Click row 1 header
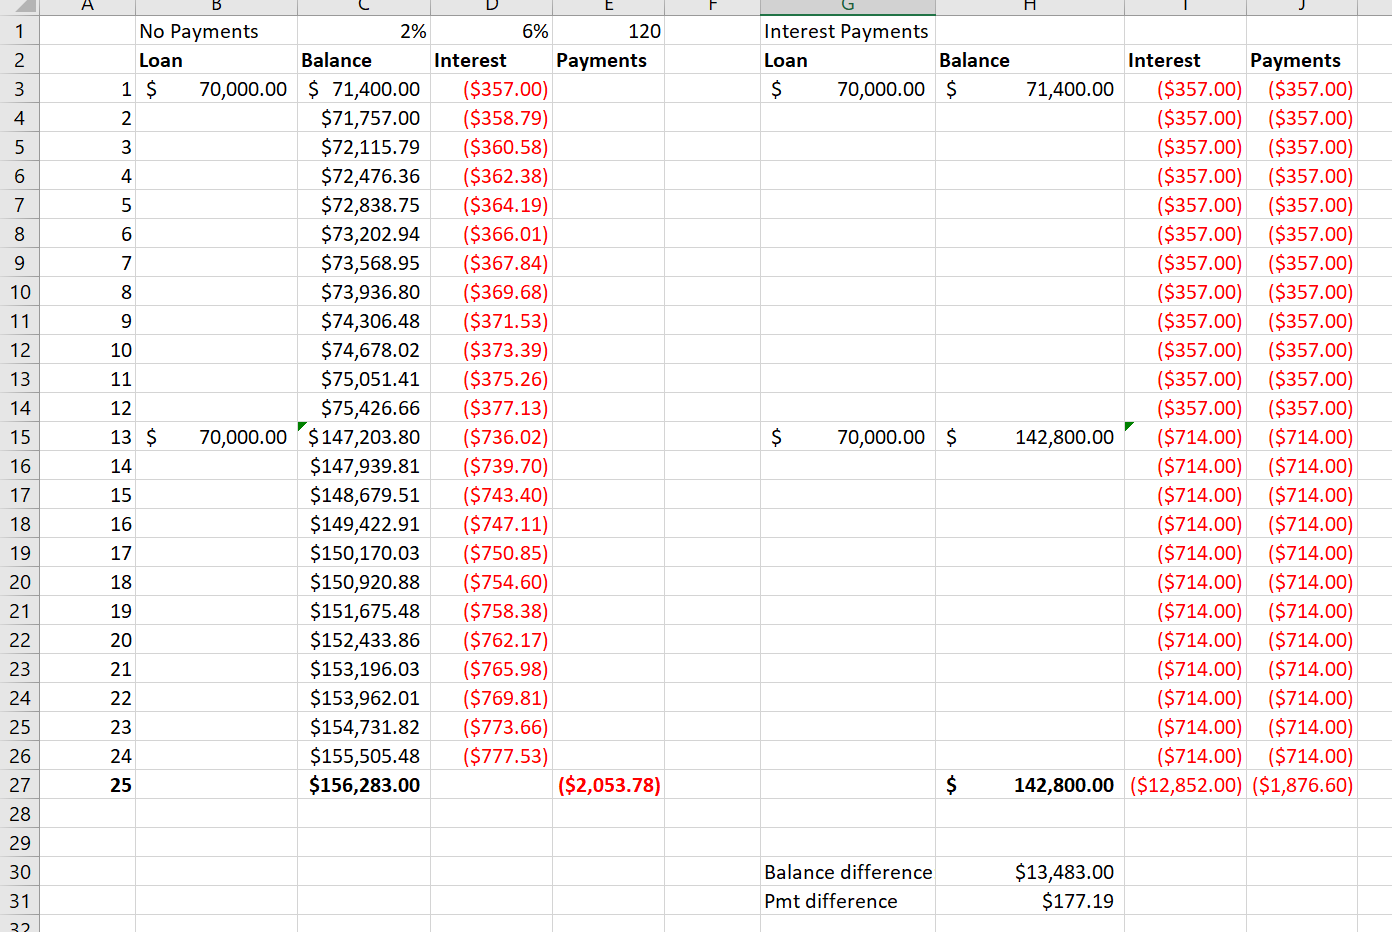 (20, 31)
